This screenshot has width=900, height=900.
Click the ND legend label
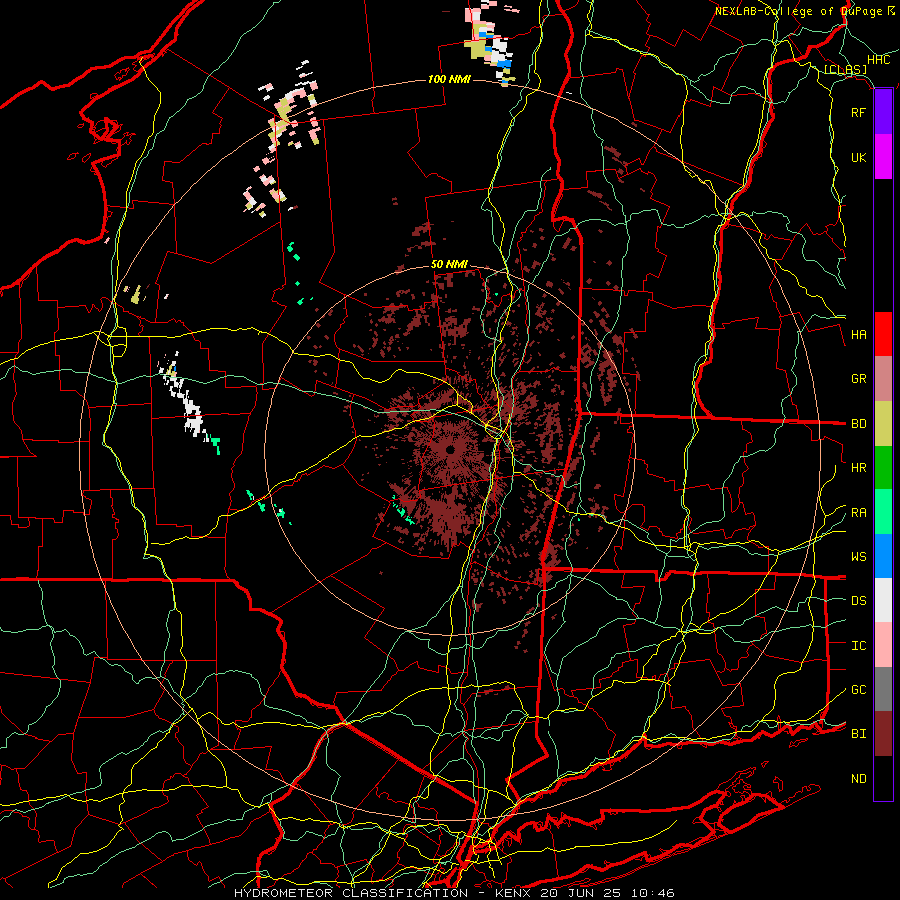tap(858, 779)
